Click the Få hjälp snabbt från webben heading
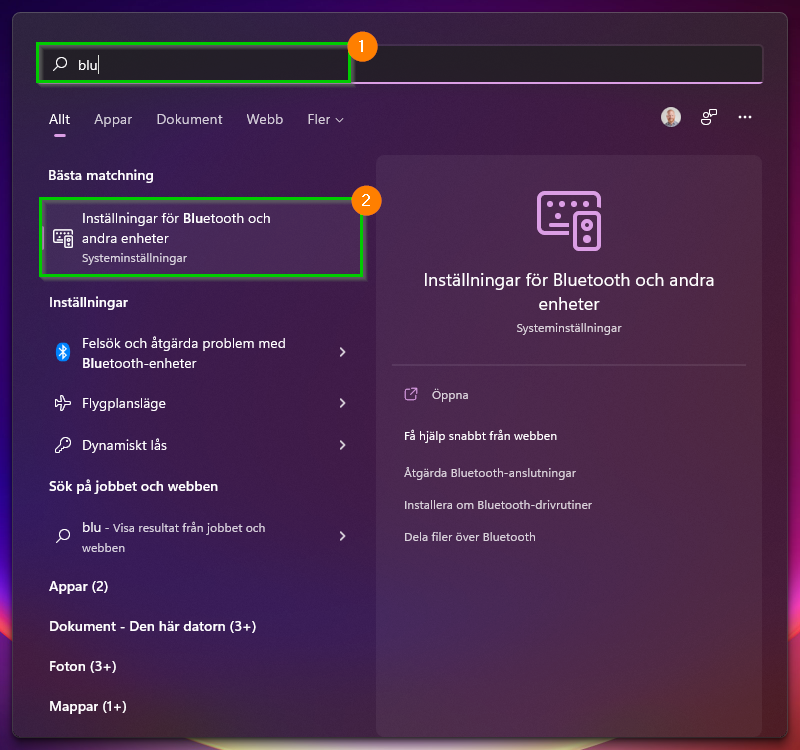Viewport: 800px width, 750px height. coord(480,436)
